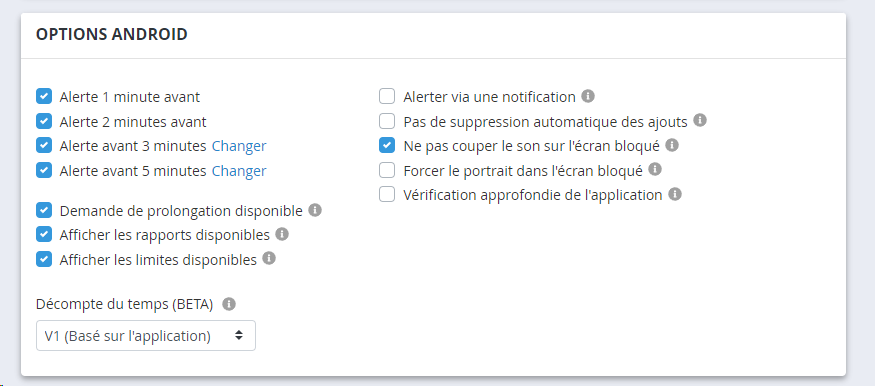Click info icon for Pas de suppression automatique
The height and width of the screenshot is (386, 875).
point(700,120)
